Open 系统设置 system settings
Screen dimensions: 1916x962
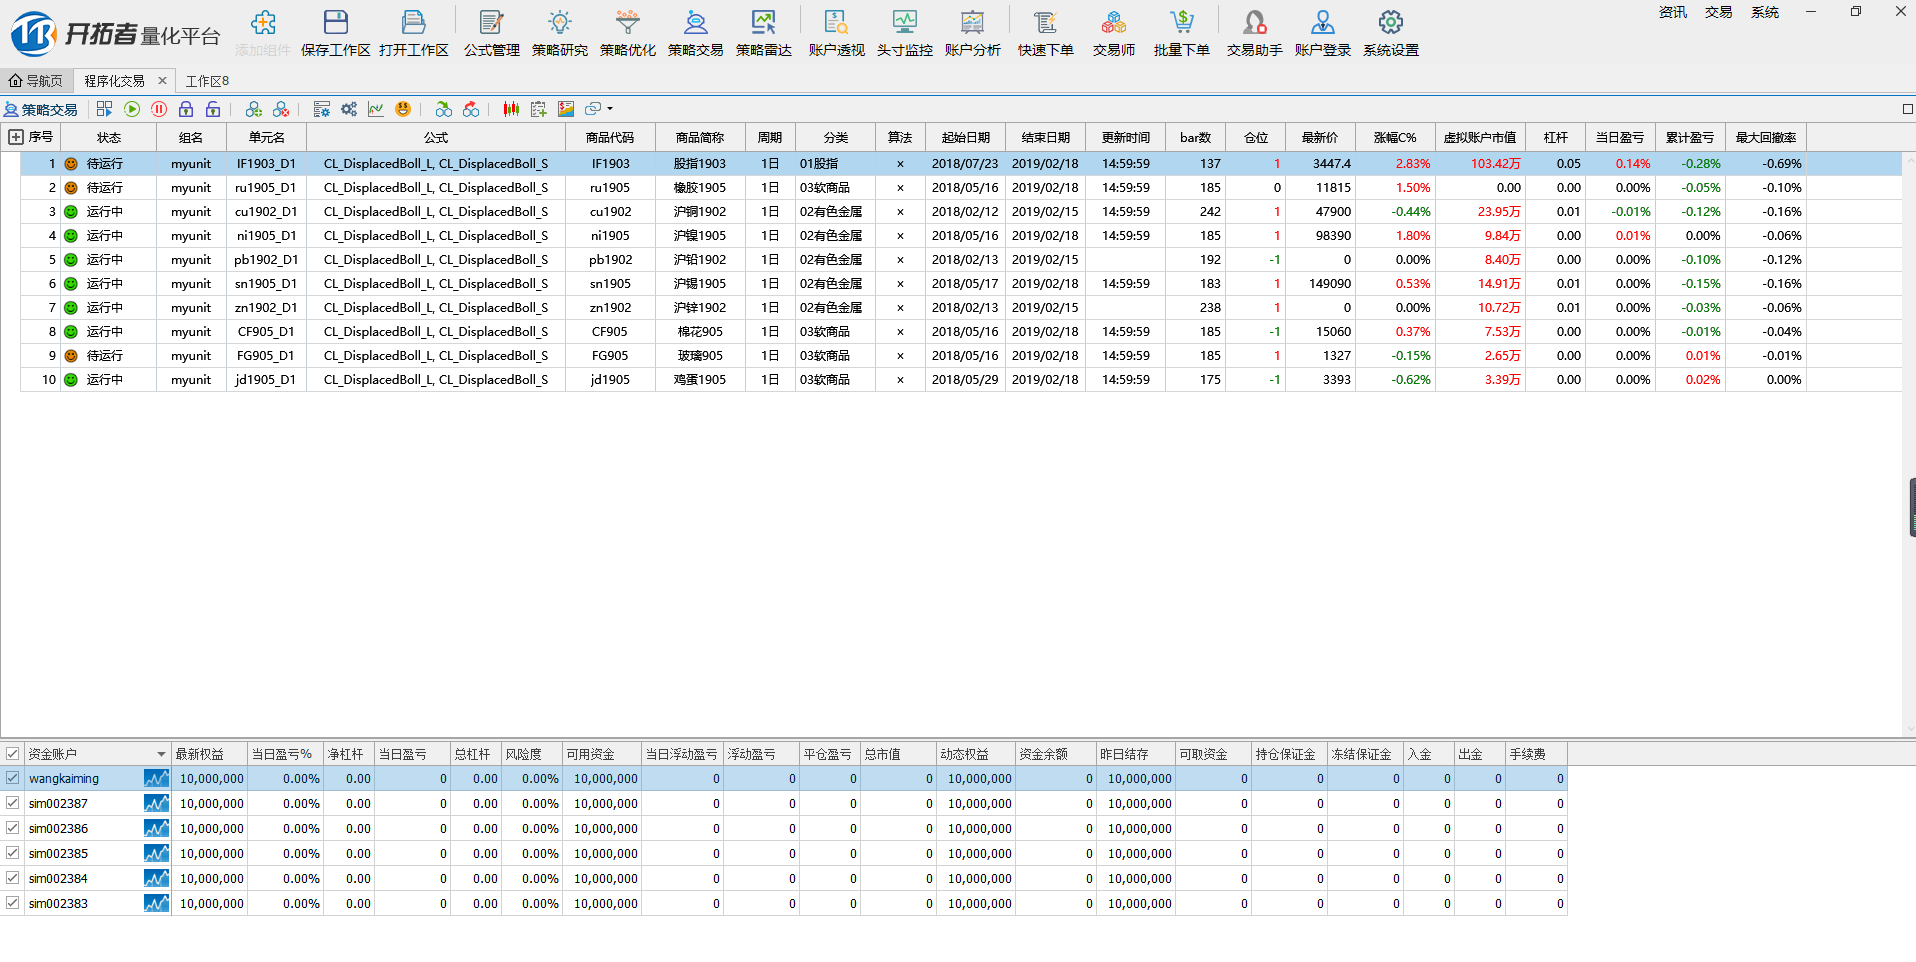point(1390,33)
